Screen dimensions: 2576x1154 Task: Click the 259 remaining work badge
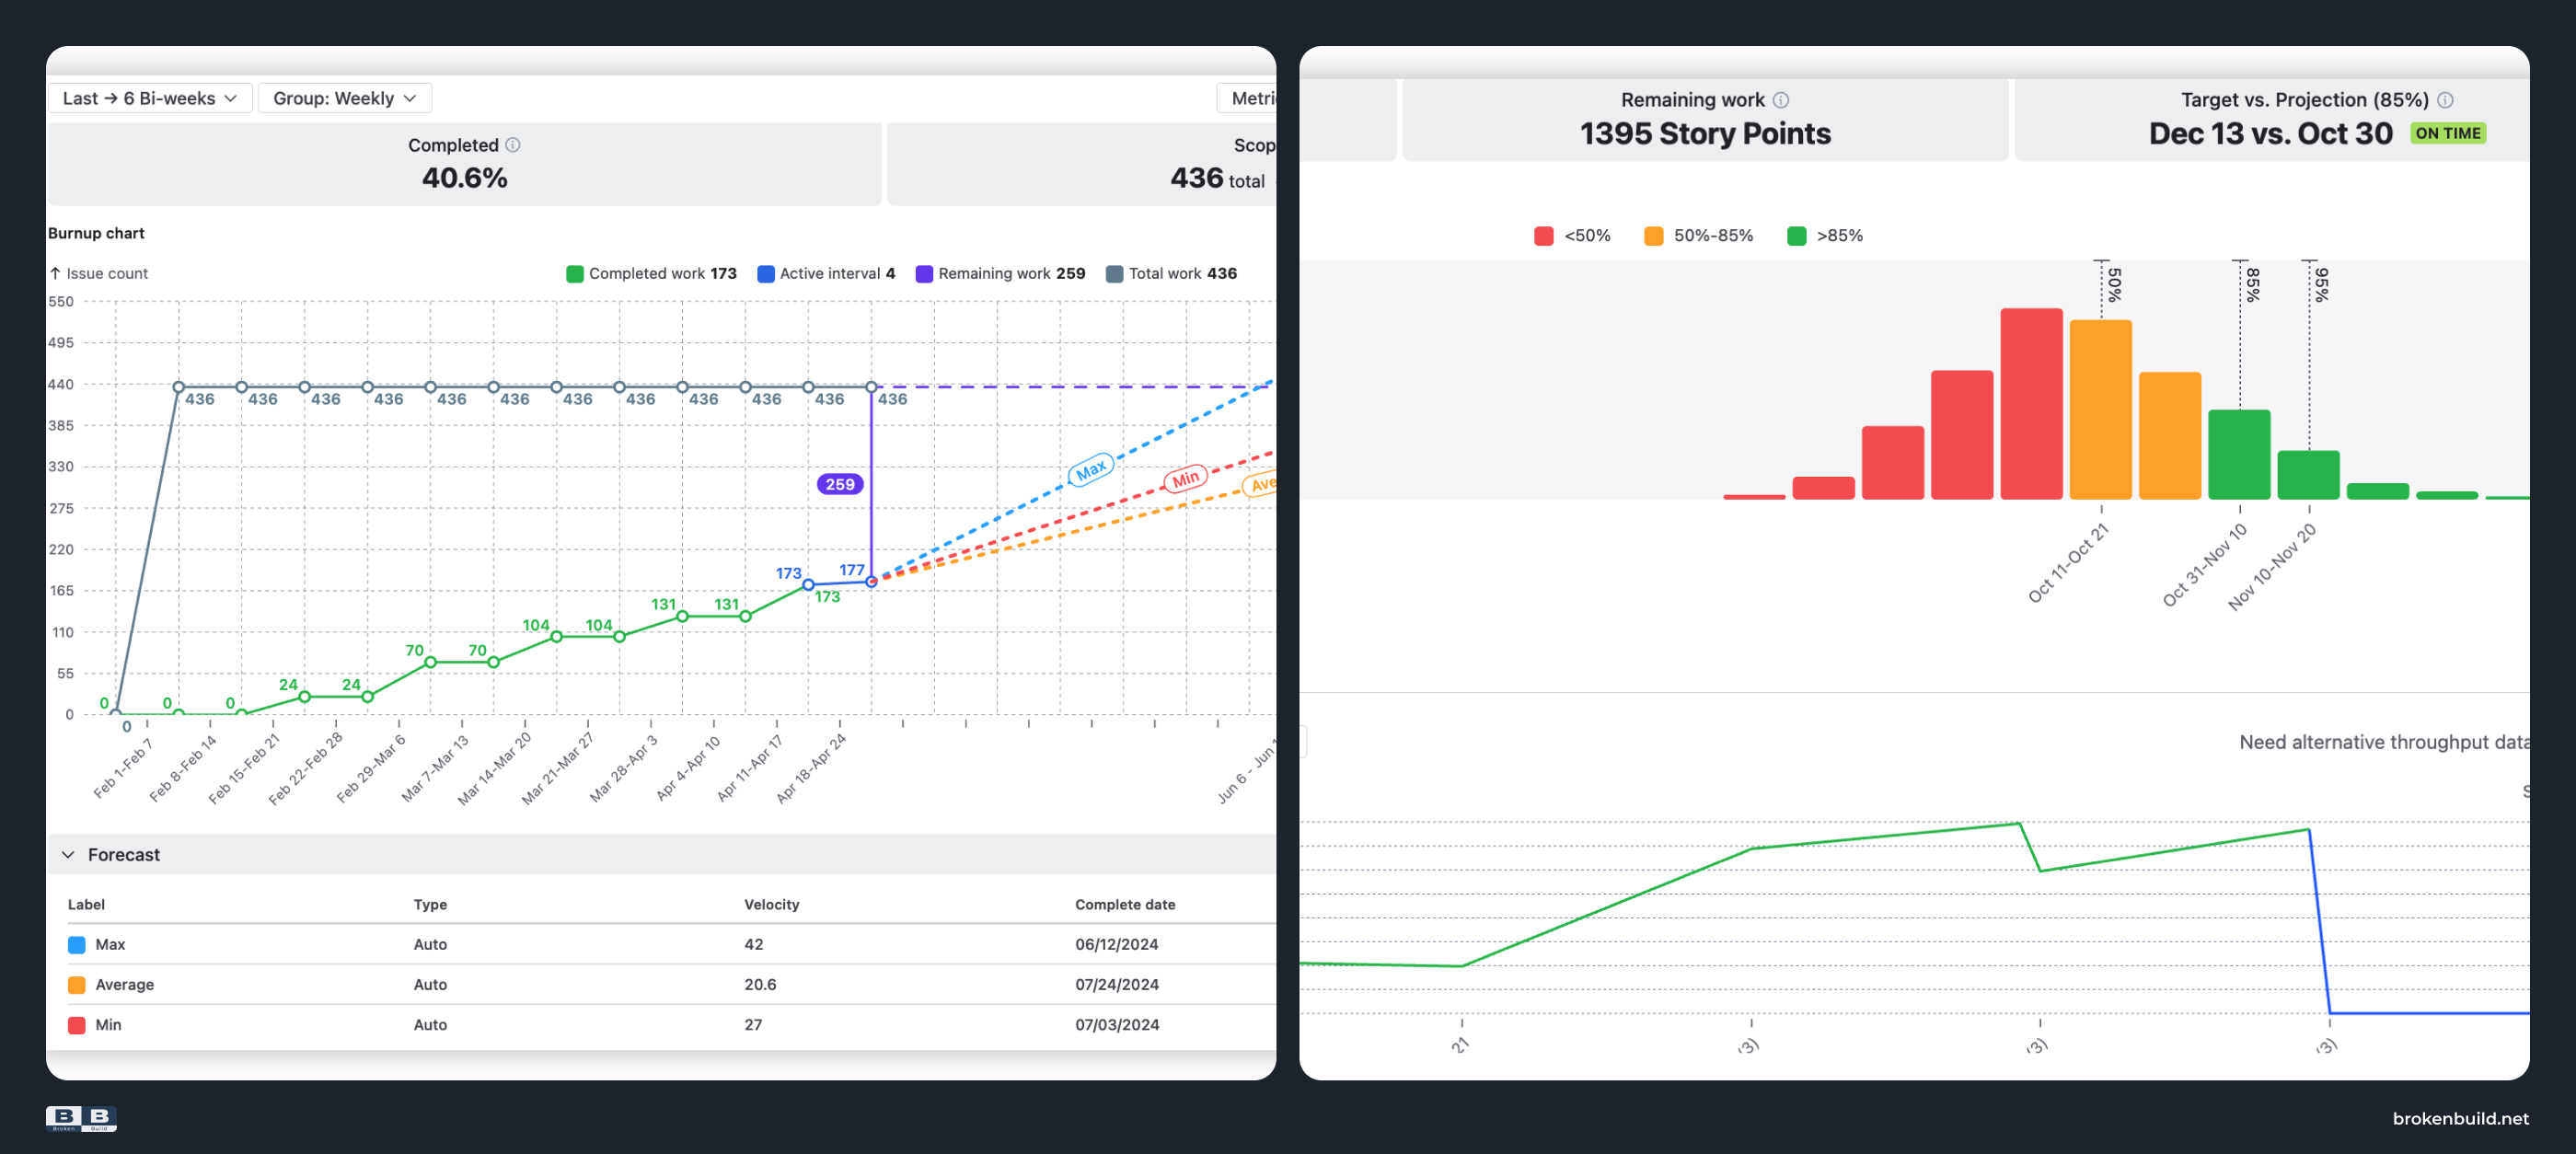pyautogui.click(x=840, y=484)
